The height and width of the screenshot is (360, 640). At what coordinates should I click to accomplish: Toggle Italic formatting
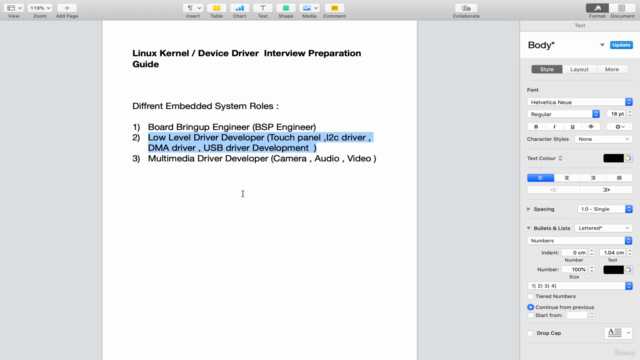pyautogui.click(x=554, y=127)
